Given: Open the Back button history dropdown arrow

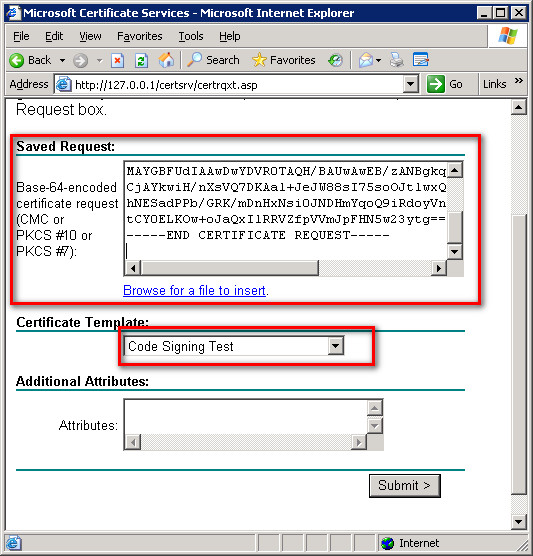Looking at the screenshot, I should click(x=62, y=61).
